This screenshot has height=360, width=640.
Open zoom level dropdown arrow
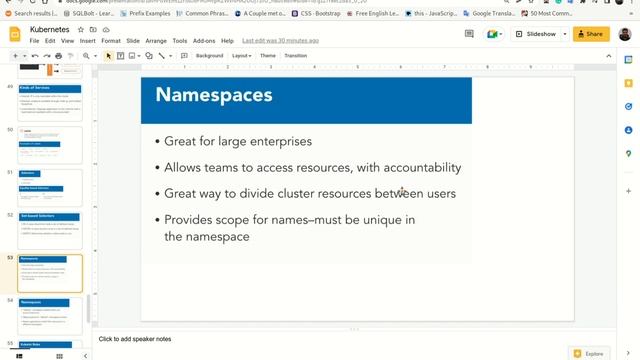click(96, 56)
